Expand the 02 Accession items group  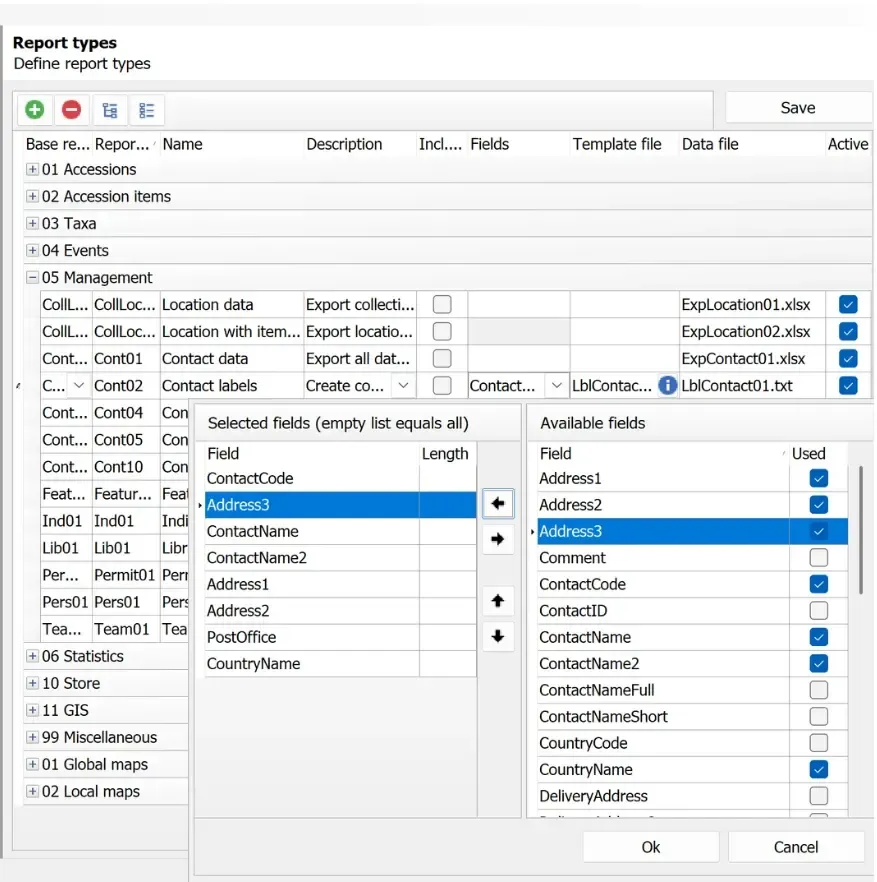[x=33, y=196]
